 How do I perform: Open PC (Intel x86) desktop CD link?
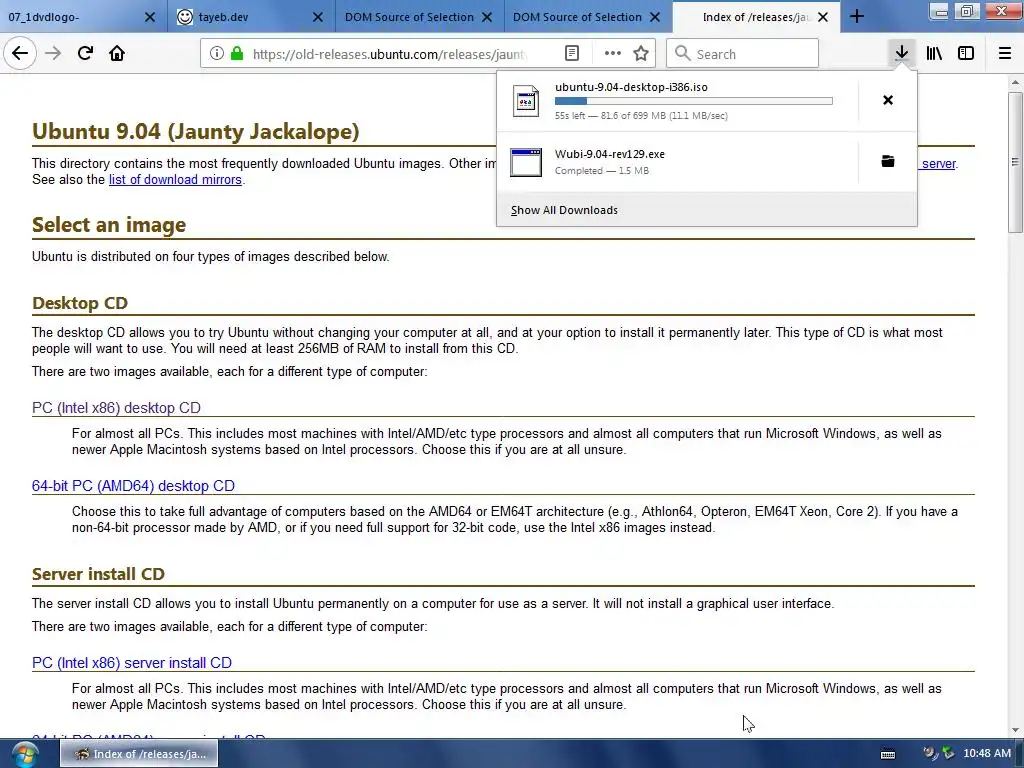pyautogui.click(x=116, y=408)
